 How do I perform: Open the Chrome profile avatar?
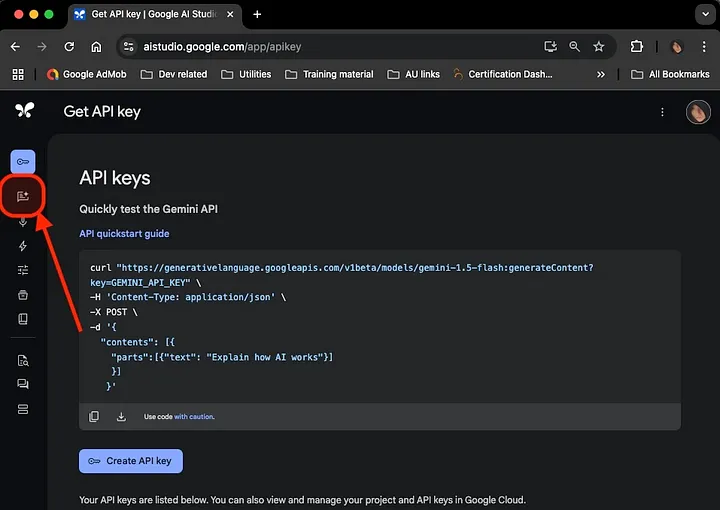tap(676, 46)
